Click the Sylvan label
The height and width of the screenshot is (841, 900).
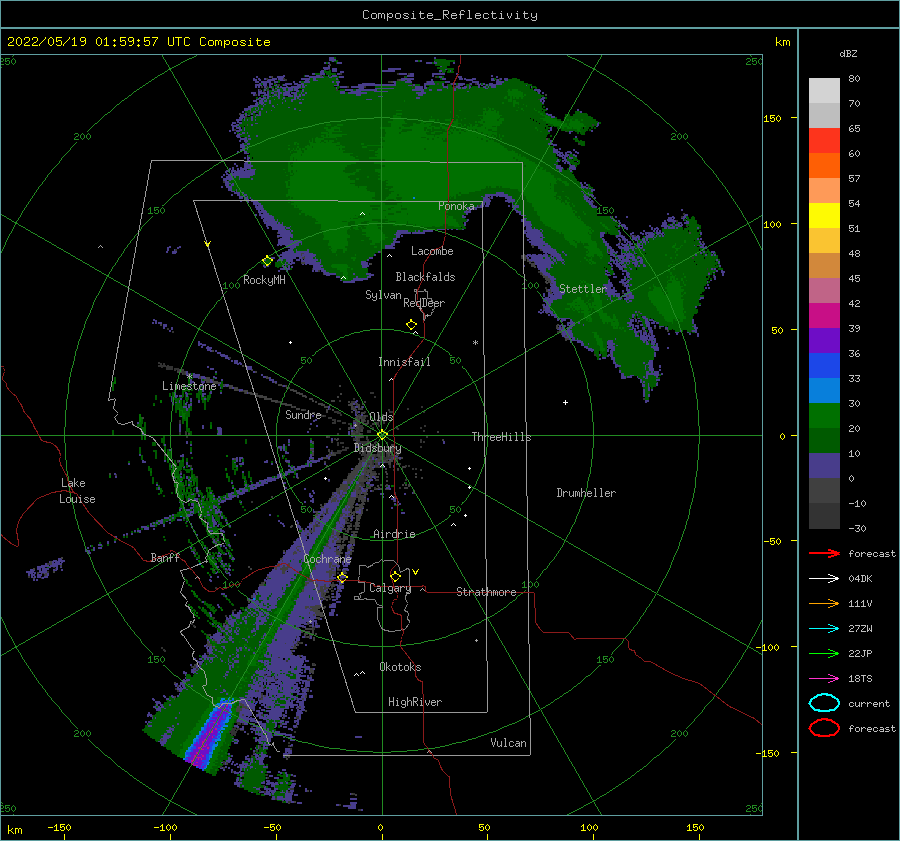(x=383, y=295)
